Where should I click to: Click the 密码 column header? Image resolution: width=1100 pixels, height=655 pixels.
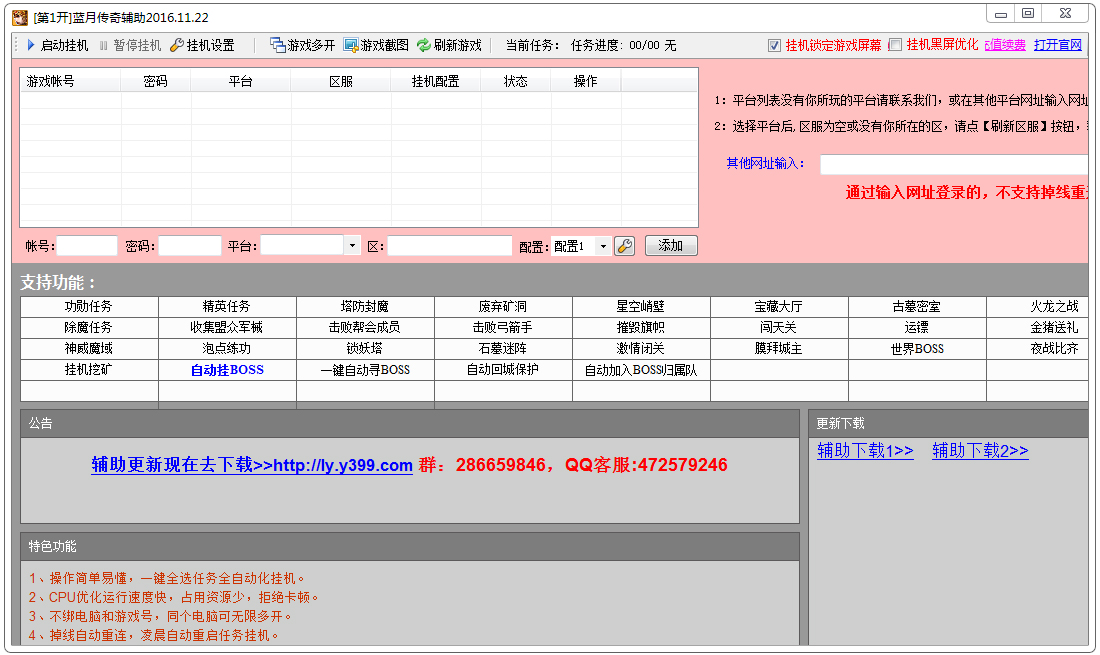[x=156, y=81]
